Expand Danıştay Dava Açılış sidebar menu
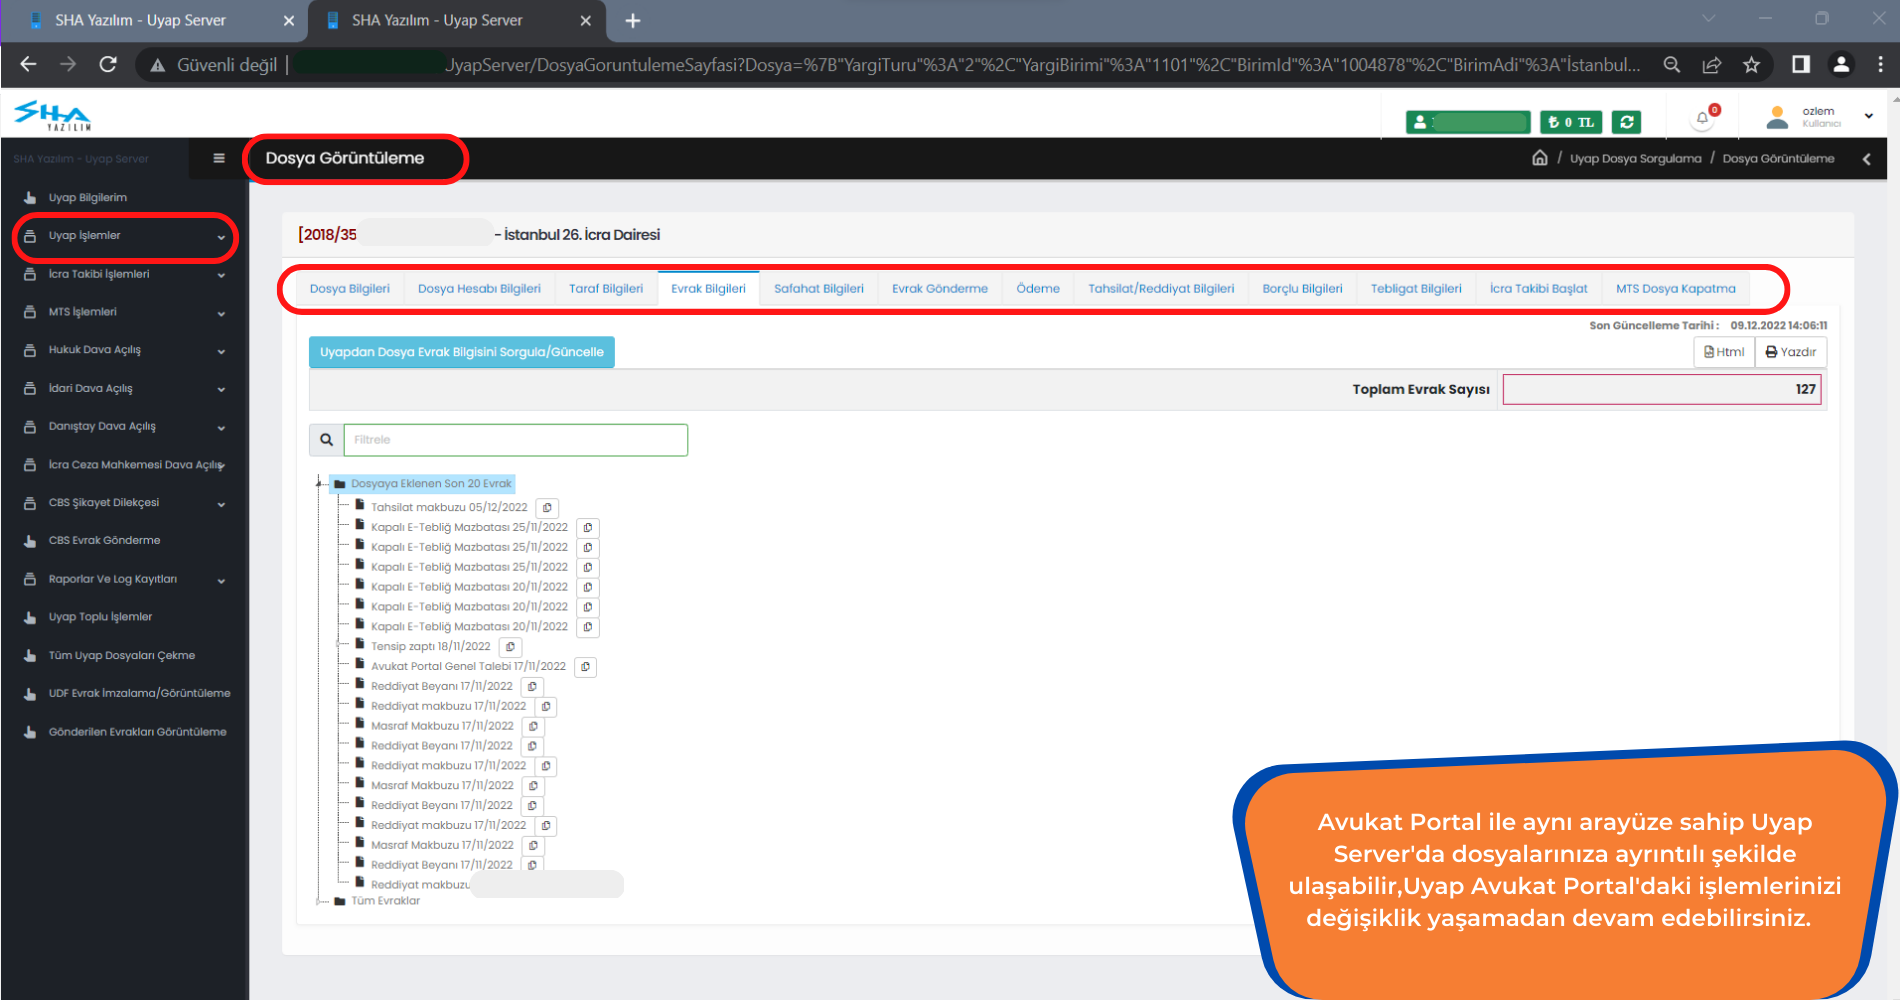 click(x=124, y=426)
